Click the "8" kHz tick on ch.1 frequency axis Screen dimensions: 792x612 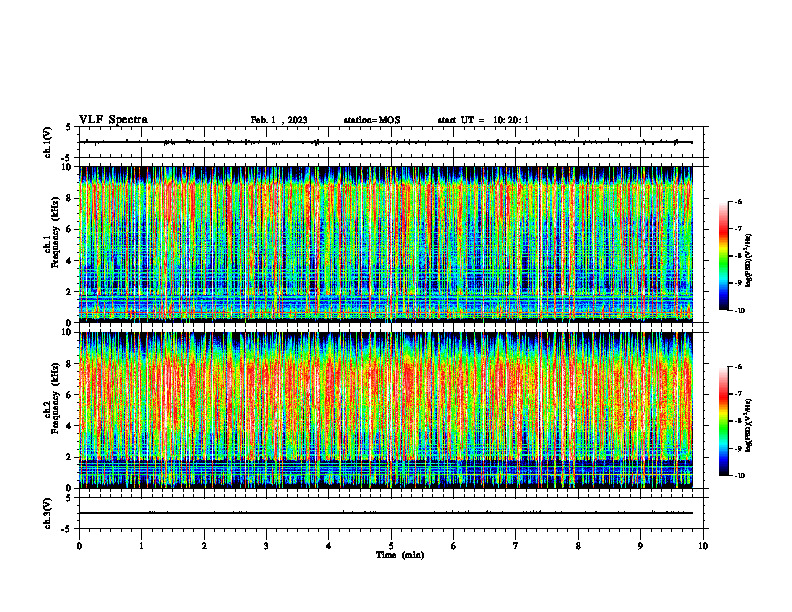point(70,198)
